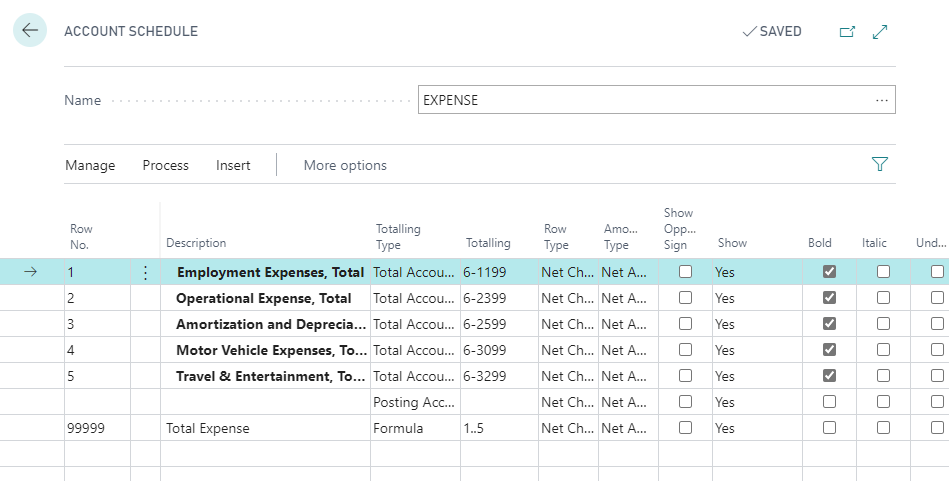This screenshot has height=481, width=949.
Task: Open the Process menu
Action: pyautogui.click(x=165, y=165)
